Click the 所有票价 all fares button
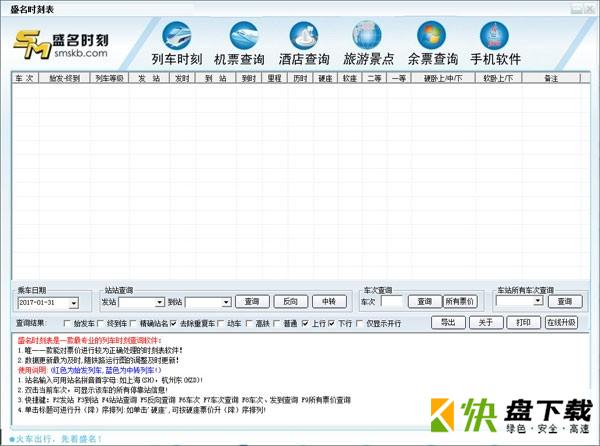The width and height of the screenshot is (600, 446). coord(460,302)
